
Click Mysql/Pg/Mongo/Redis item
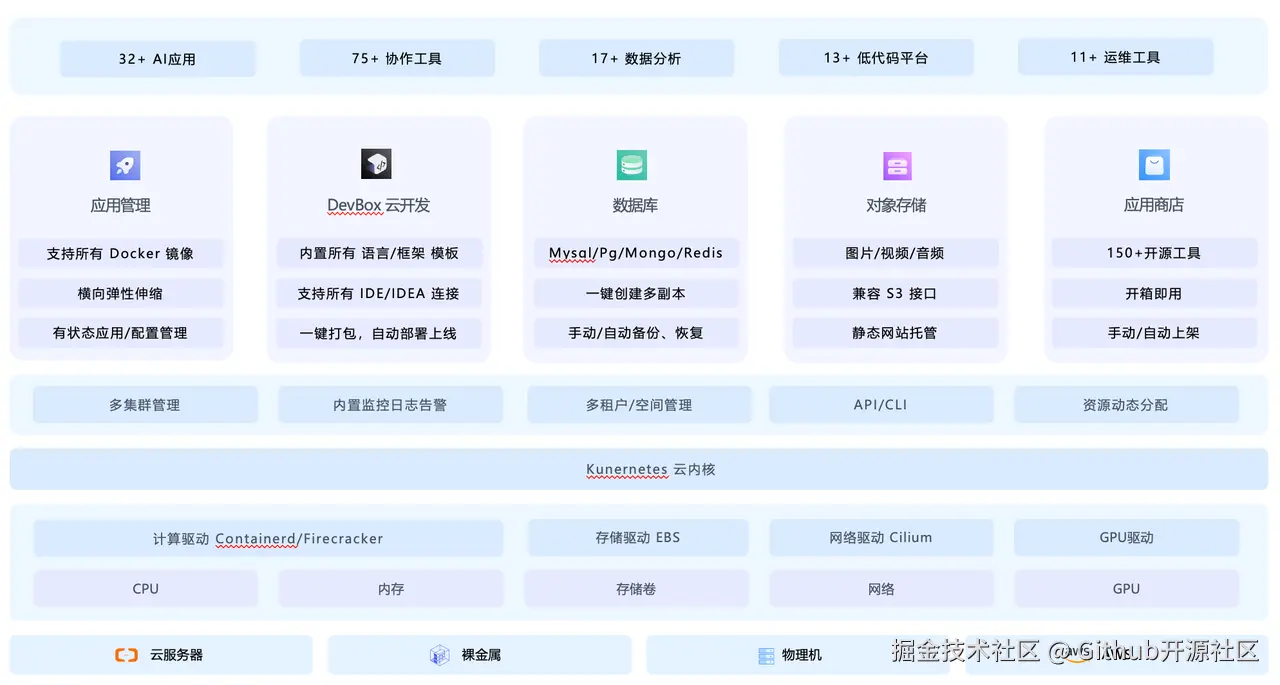(636, 253)
